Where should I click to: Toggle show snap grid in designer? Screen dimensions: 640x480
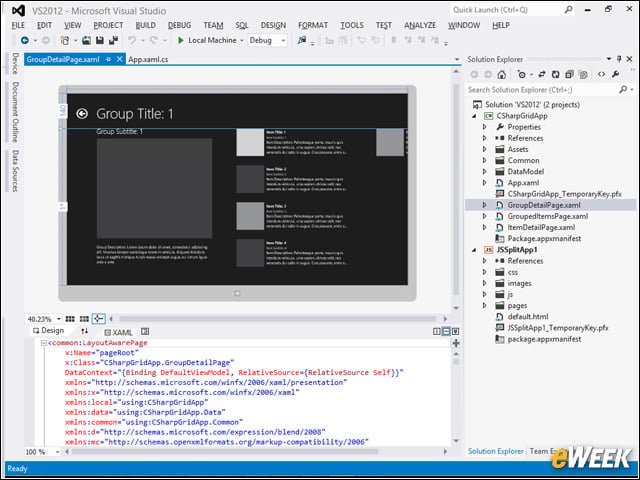[70, 319]
